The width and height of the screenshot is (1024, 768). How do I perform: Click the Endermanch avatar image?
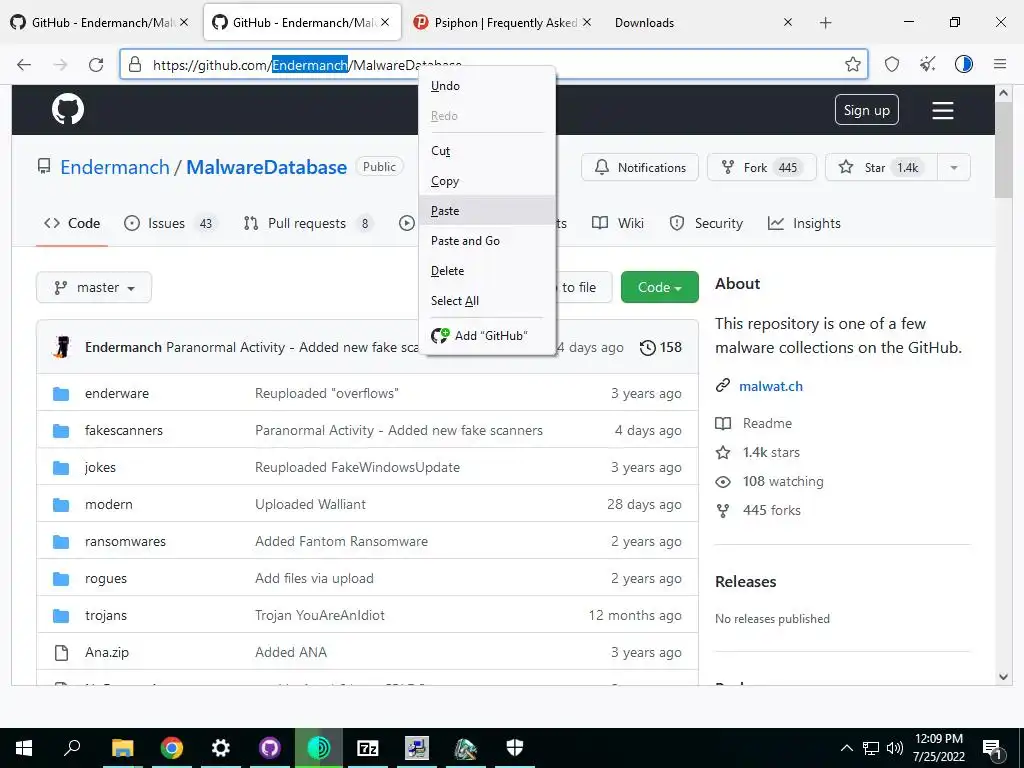62,347
